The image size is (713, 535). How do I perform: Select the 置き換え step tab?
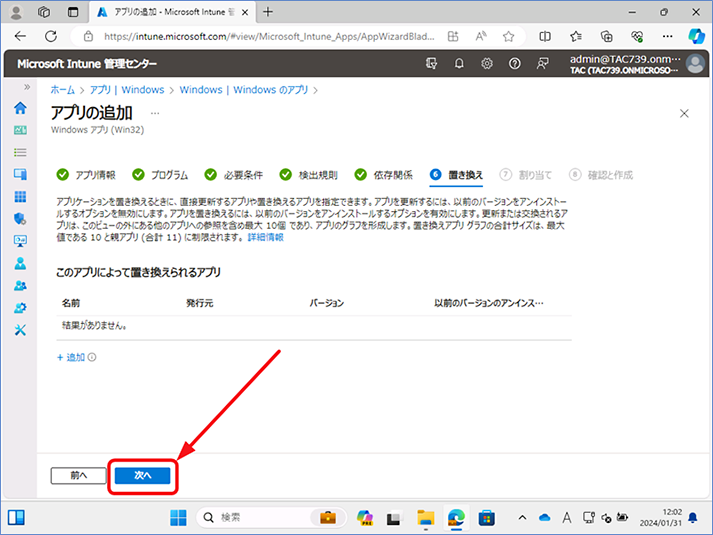pos(456,175)
